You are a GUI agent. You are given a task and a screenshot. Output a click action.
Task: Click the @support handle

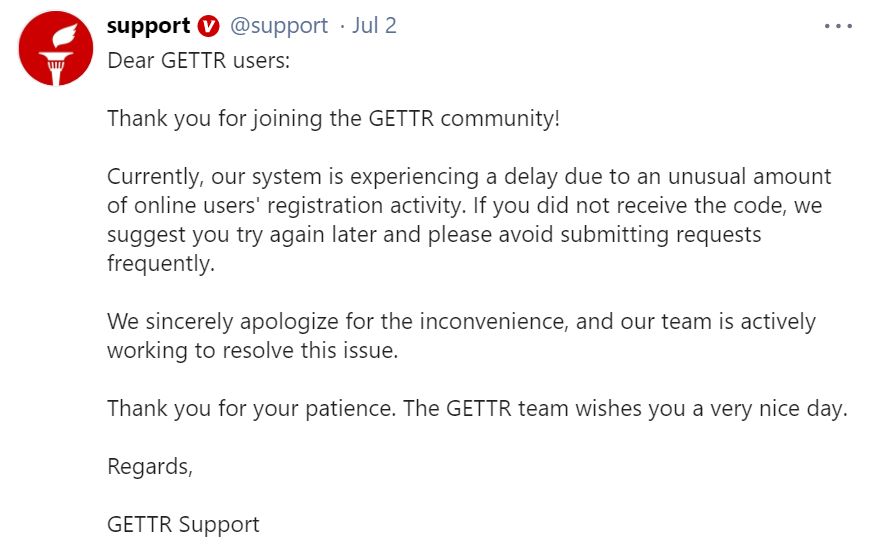pyautogui.click(x=279, y=26)
